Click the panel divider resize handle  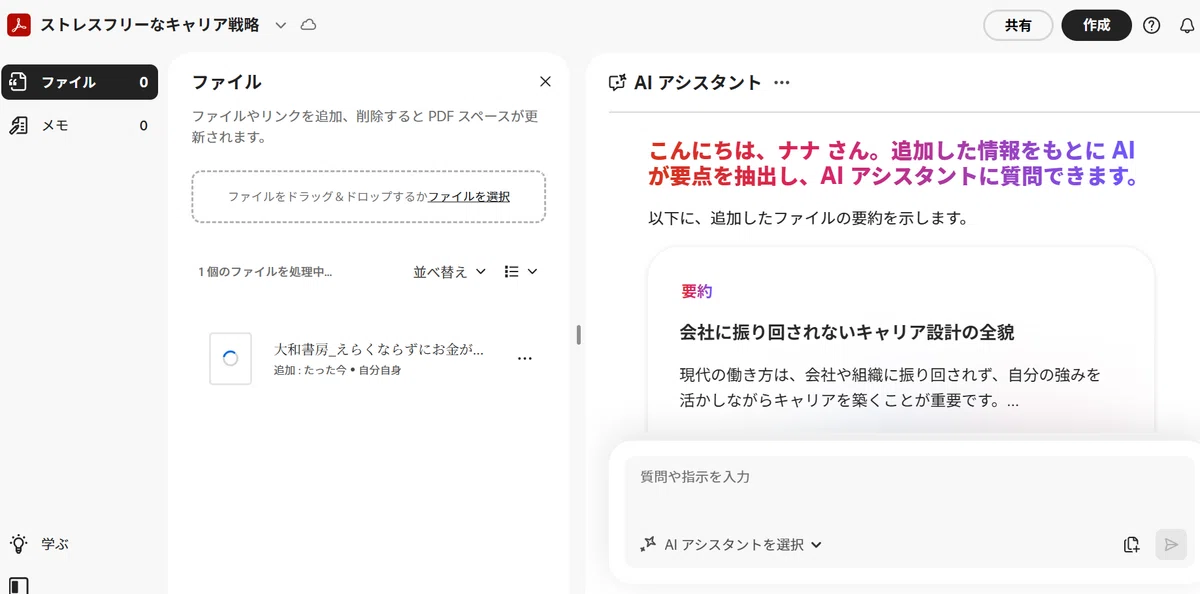(578, 335)
